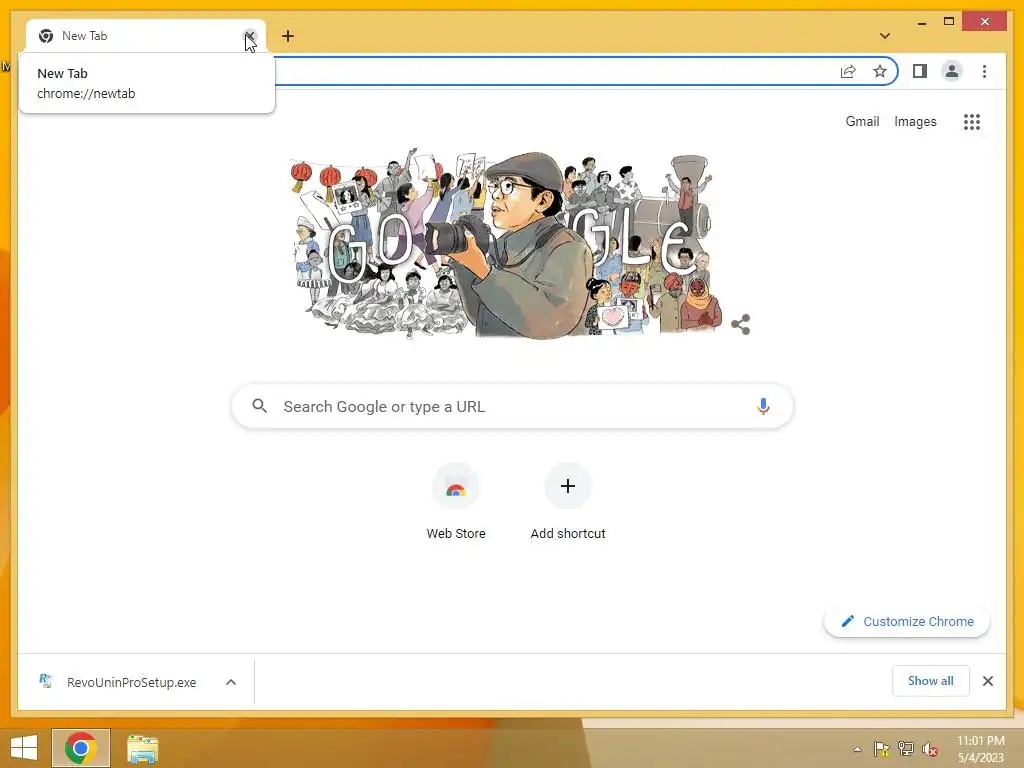Viewport: 1024px width, 768px height.
Task: Click the Add shortcut button
Action: [x=568, y=503]
